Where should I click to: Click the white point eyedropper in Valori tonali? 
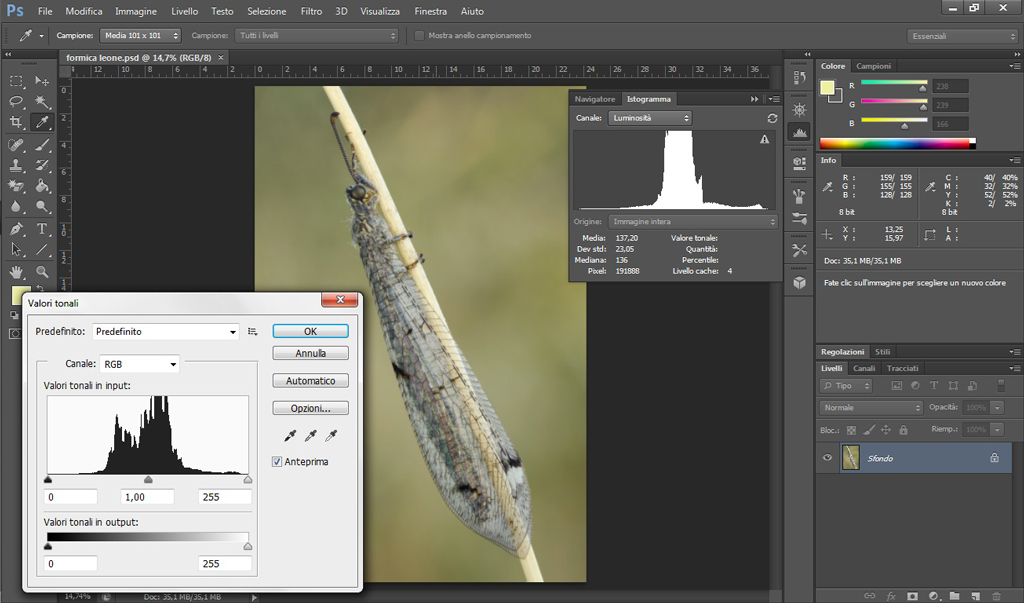coord(330,436)
